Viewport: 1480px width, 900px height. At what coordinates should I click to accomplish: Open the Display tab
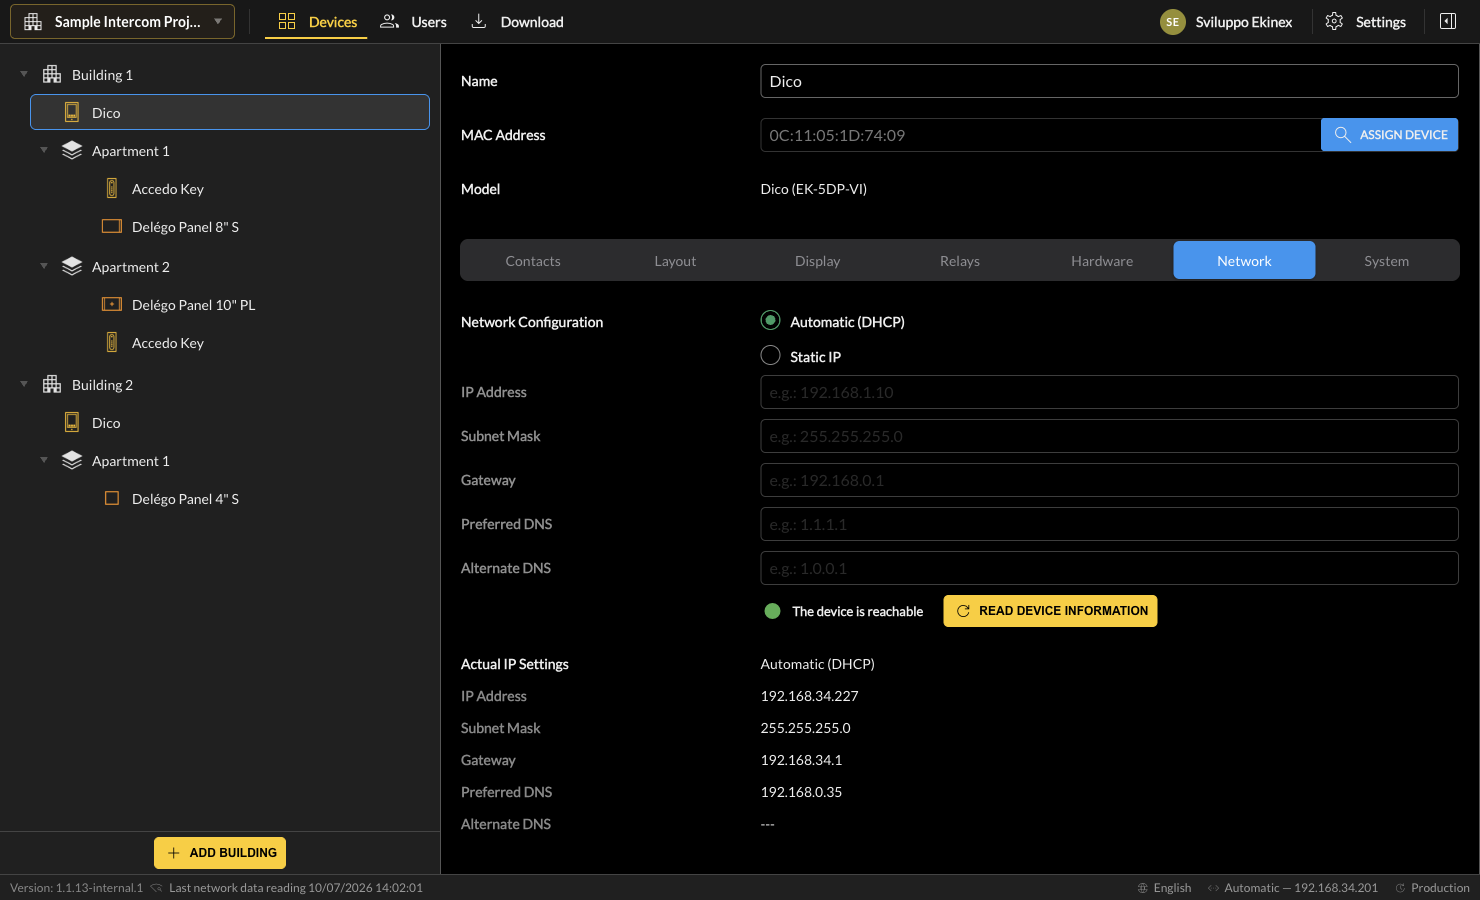(x=817, y=260)
